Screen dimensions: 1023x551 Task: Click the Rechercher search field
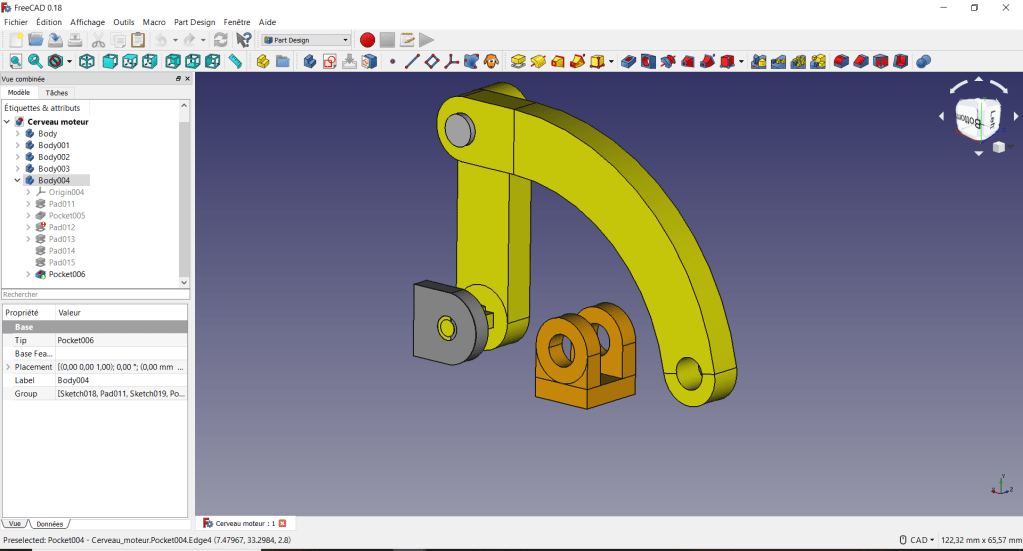click(x=95, y=295)
